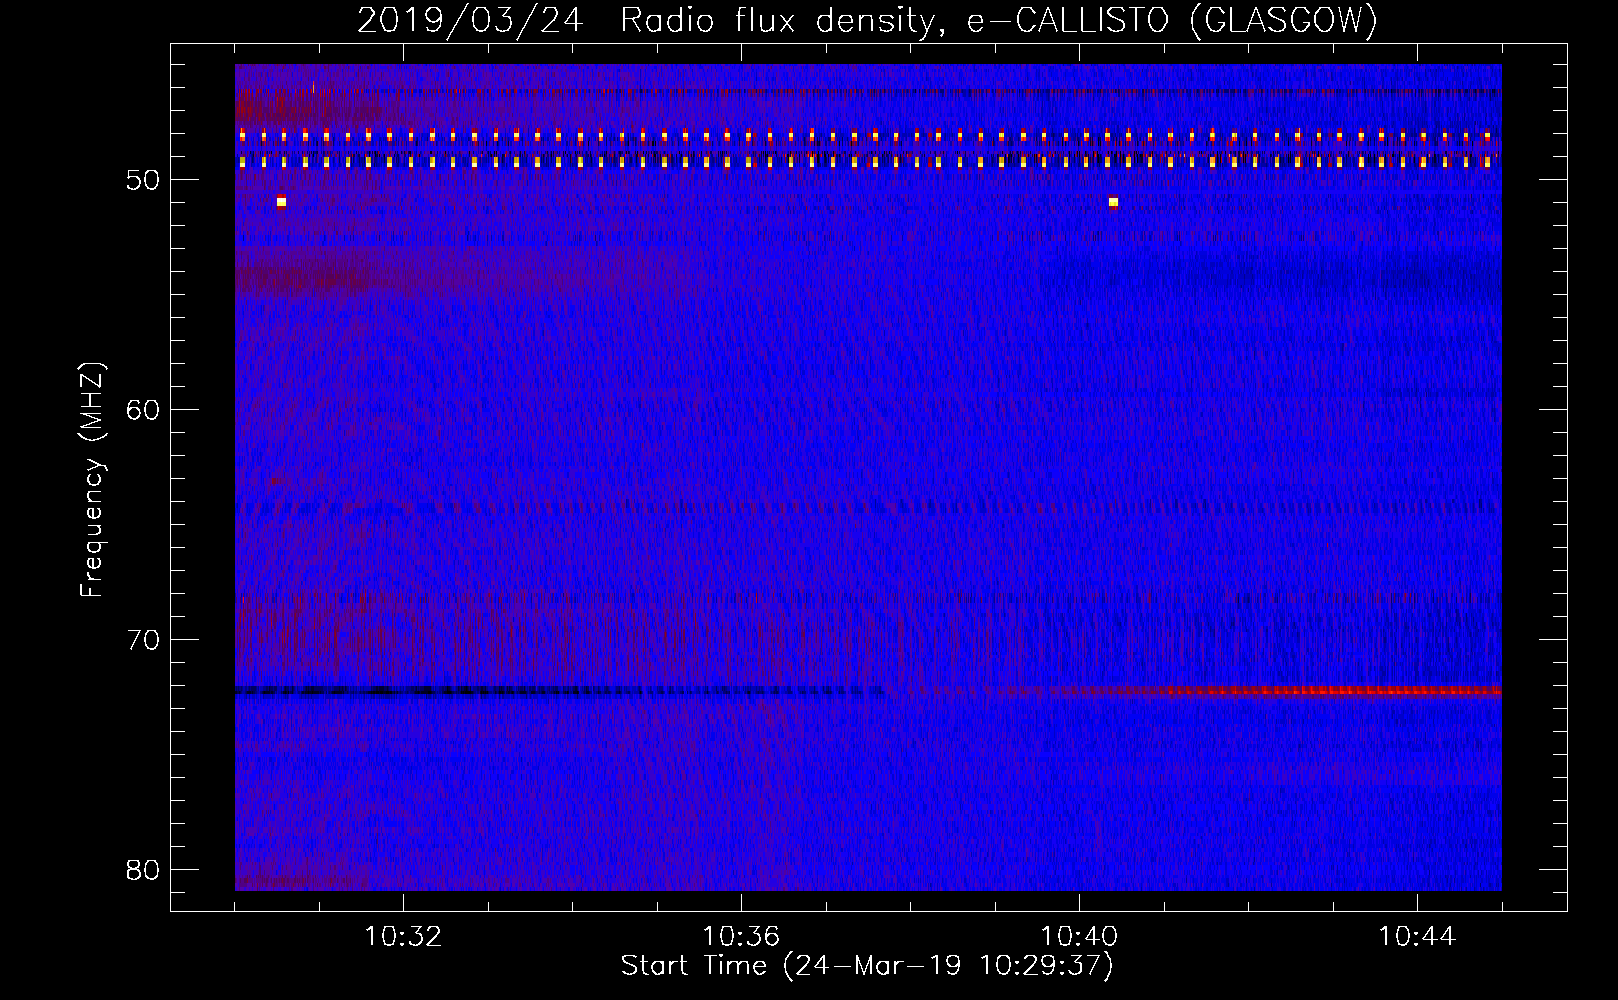1618x1000 pixels.
Task: Click the plot title '2019/03/24 Radio flux density'
Action: (867, 20)
